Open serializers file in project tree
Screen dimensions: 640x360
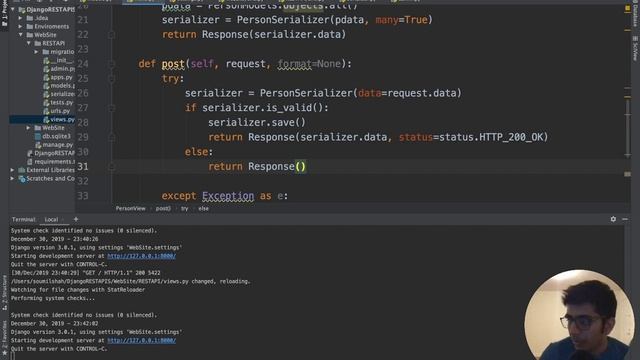(x=59, y=94)
